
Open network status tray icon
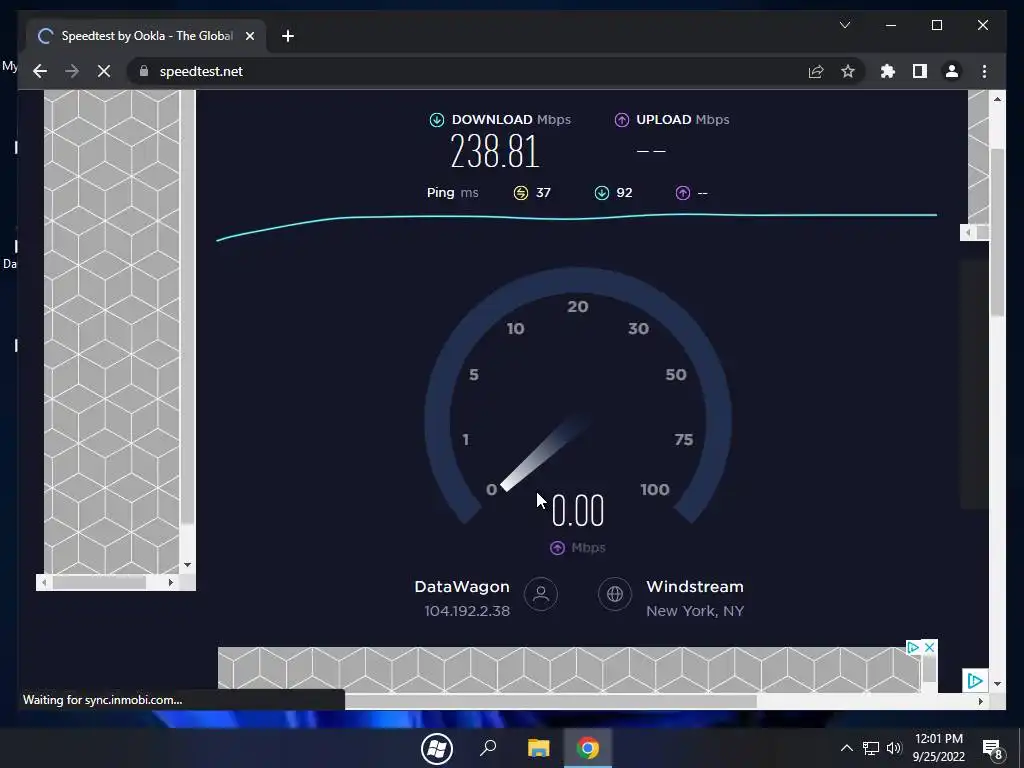[x=871, y=748]
